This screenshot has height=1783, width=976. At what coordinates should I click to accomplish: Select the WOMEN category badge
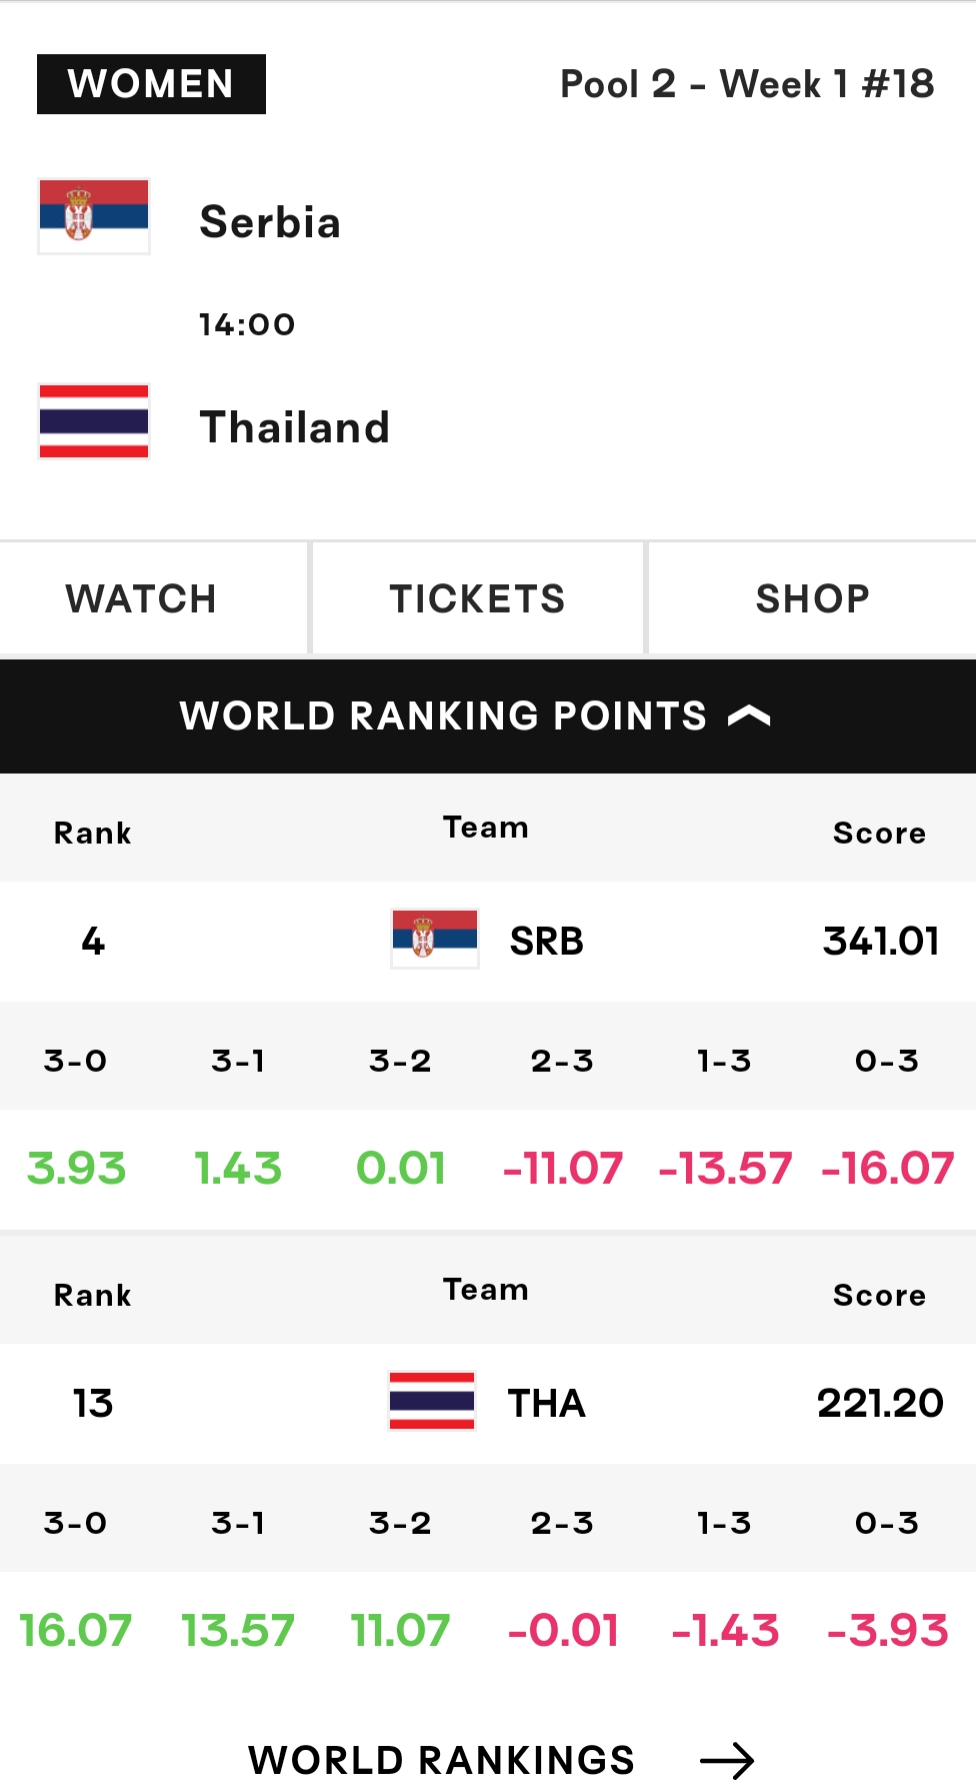point(151,84)
